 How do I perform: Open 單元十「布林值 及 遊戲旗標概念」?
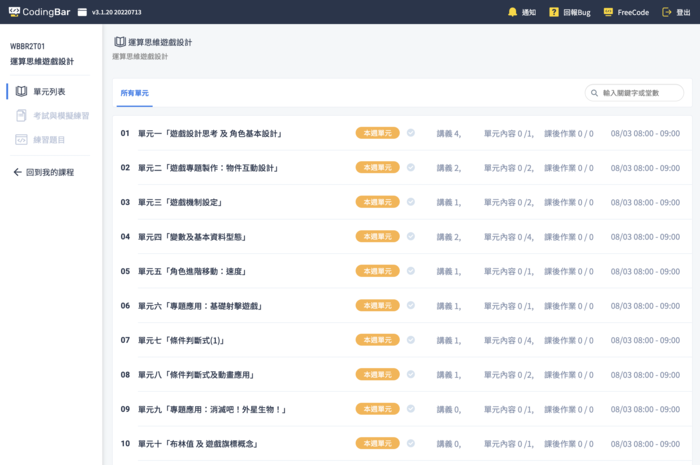click(x=198, y=444)
